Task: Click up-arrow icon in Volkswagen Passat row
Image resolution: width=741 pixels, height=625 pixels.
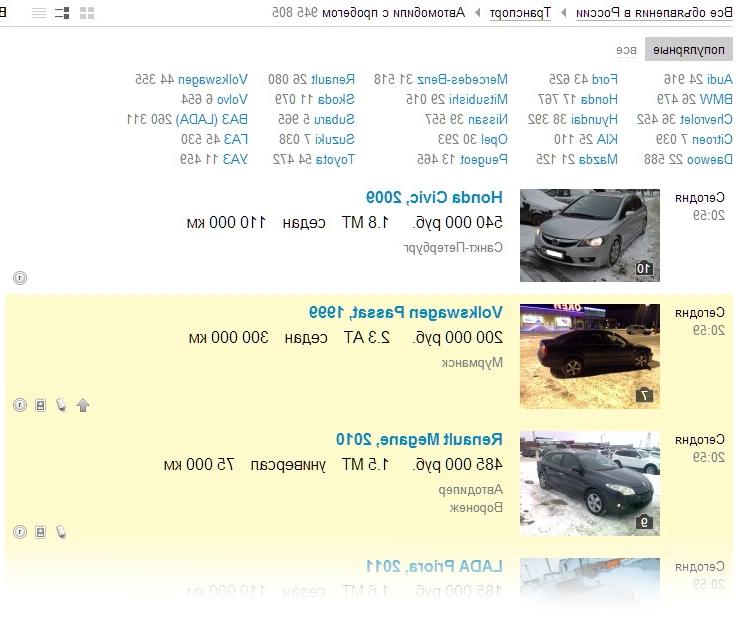Action: click(x=83, y=405)
